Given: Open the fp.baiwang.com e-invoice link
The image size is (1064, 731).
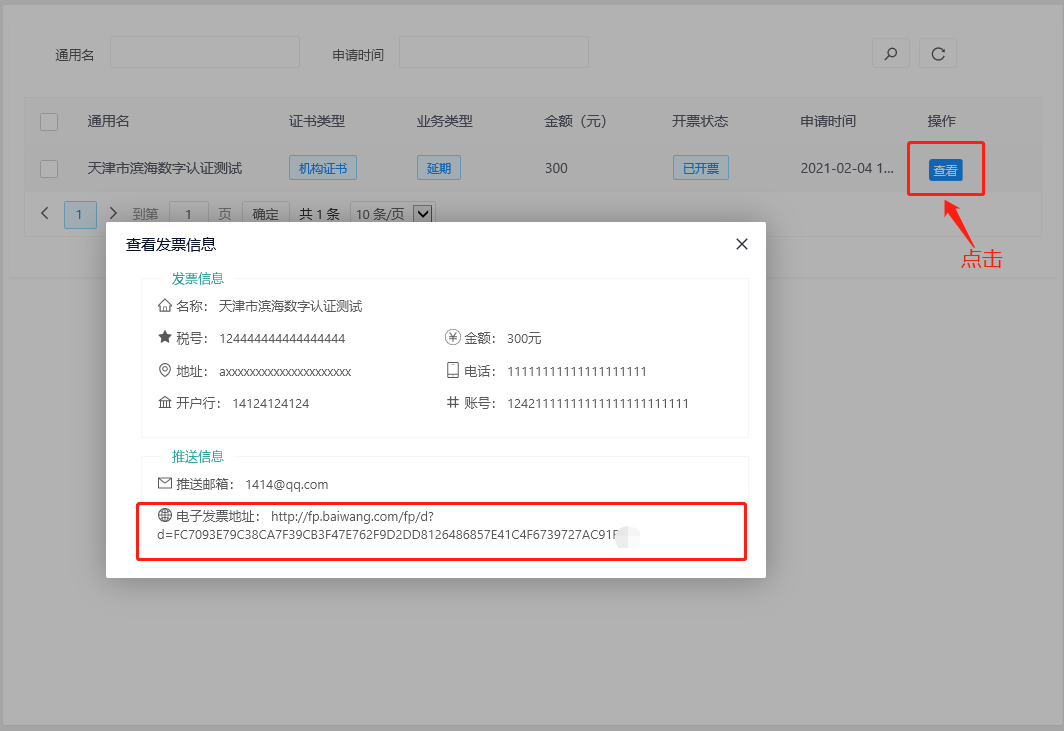Looking at the screenshot, I should point(352,517).
